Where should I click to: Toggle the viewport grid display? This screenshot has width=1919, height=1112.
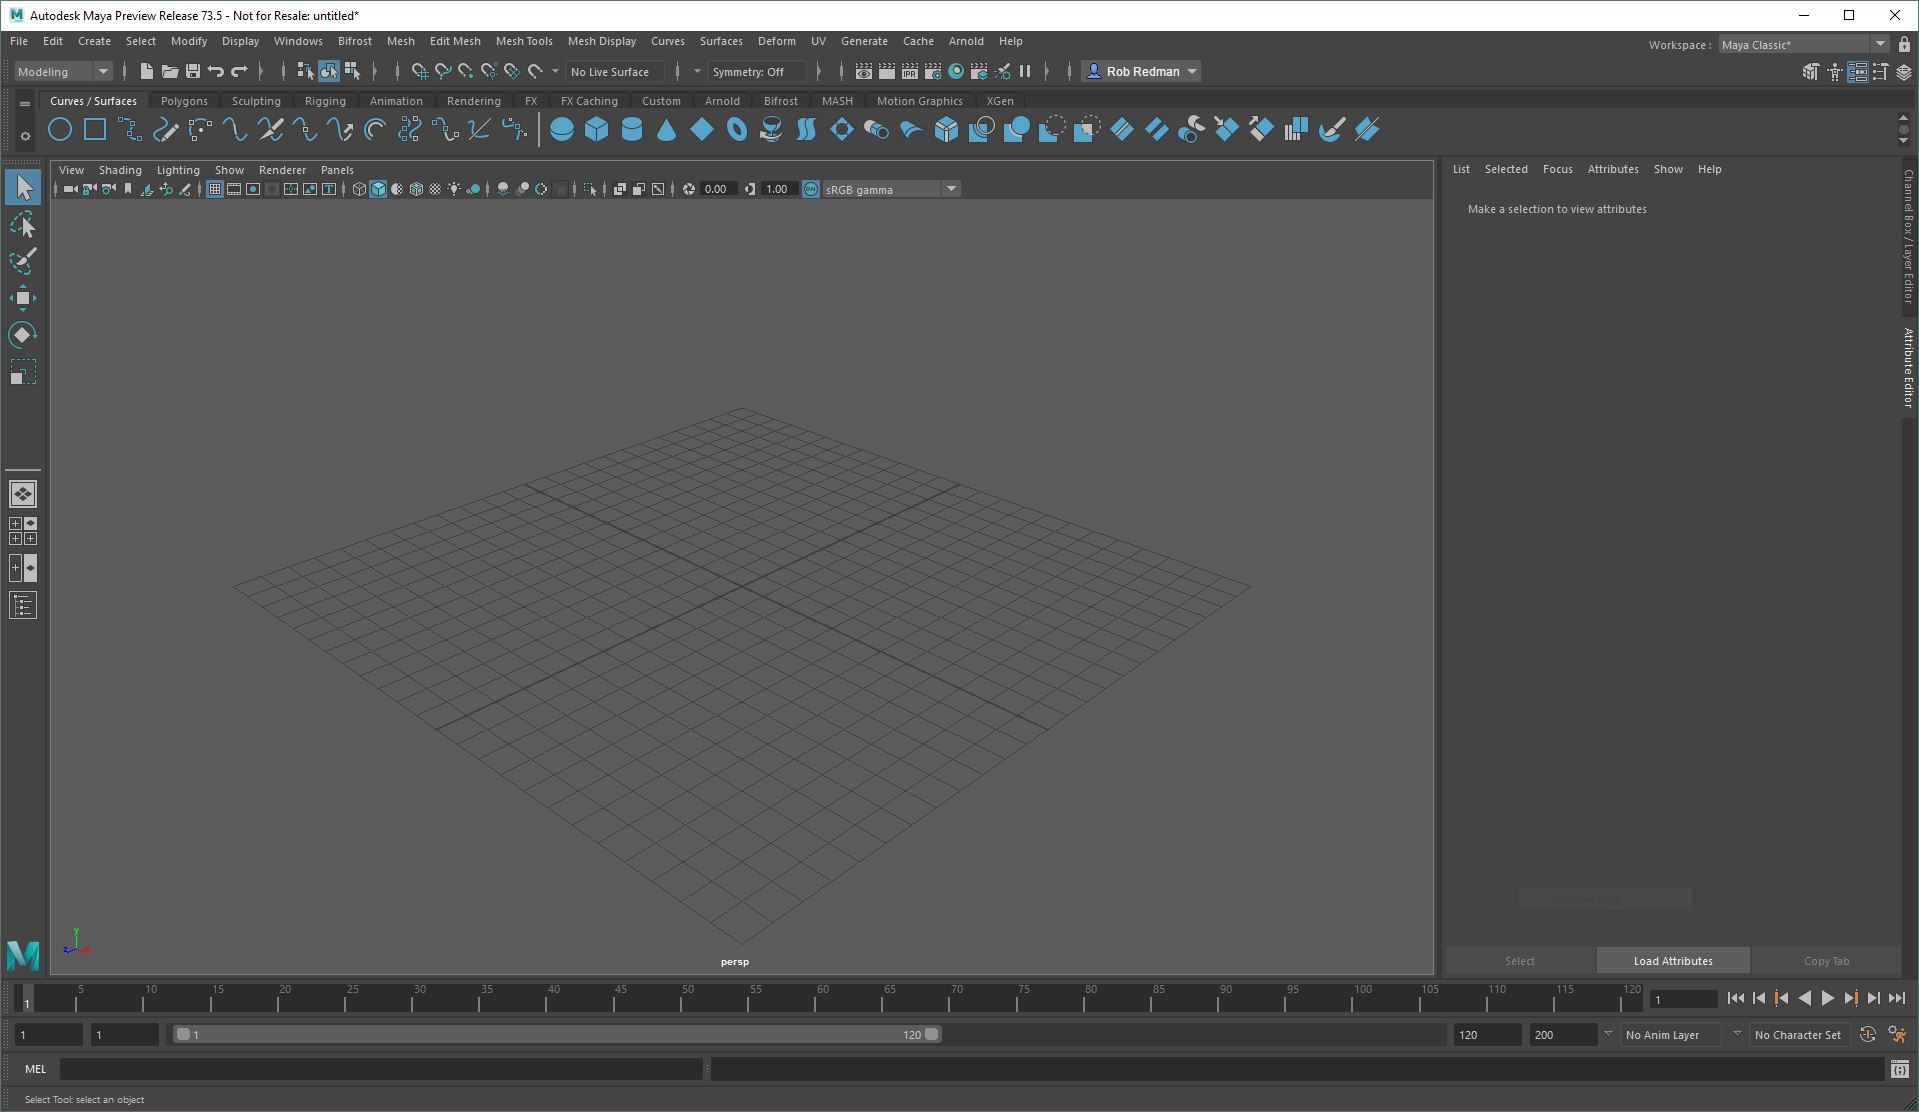click(214, 189)
